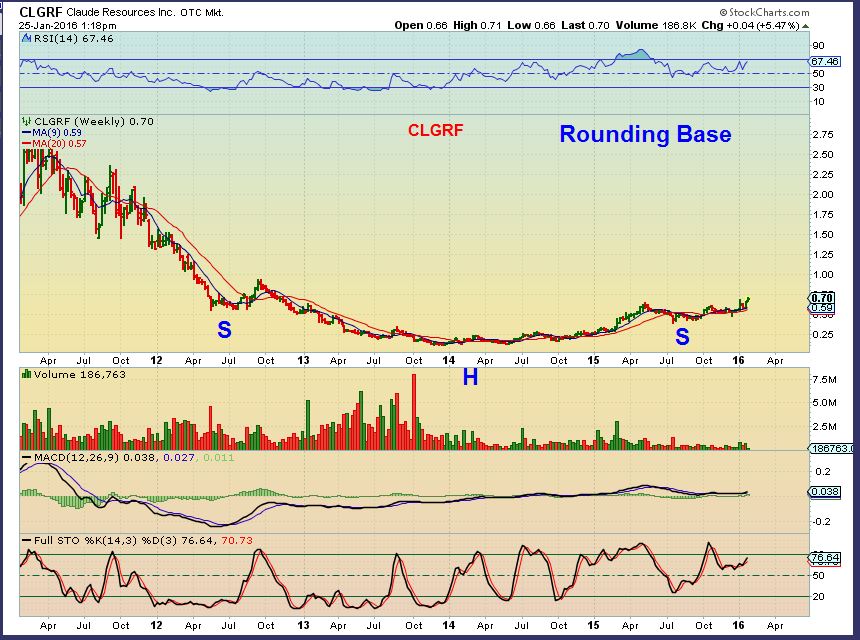Click the blue MA(9) 0.59 legend entry
This screenshot has height=640, width=860.
pos(52,133)
